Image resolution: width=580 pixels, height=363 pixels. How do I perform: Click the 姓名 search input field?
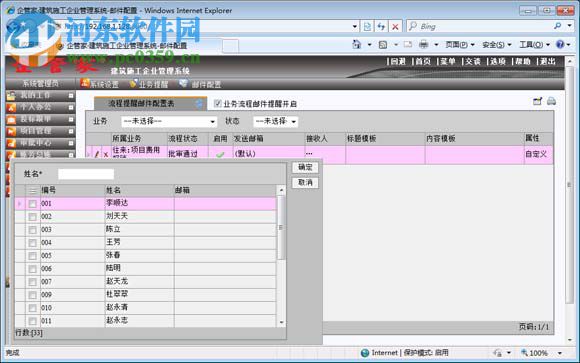click(86, 174)
